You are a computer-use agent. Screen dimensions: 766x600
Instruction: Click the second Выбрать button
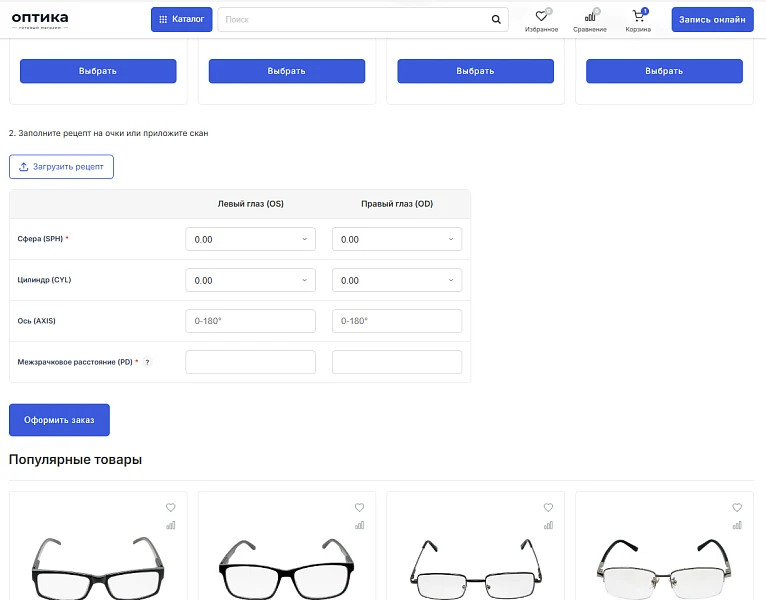287,71
